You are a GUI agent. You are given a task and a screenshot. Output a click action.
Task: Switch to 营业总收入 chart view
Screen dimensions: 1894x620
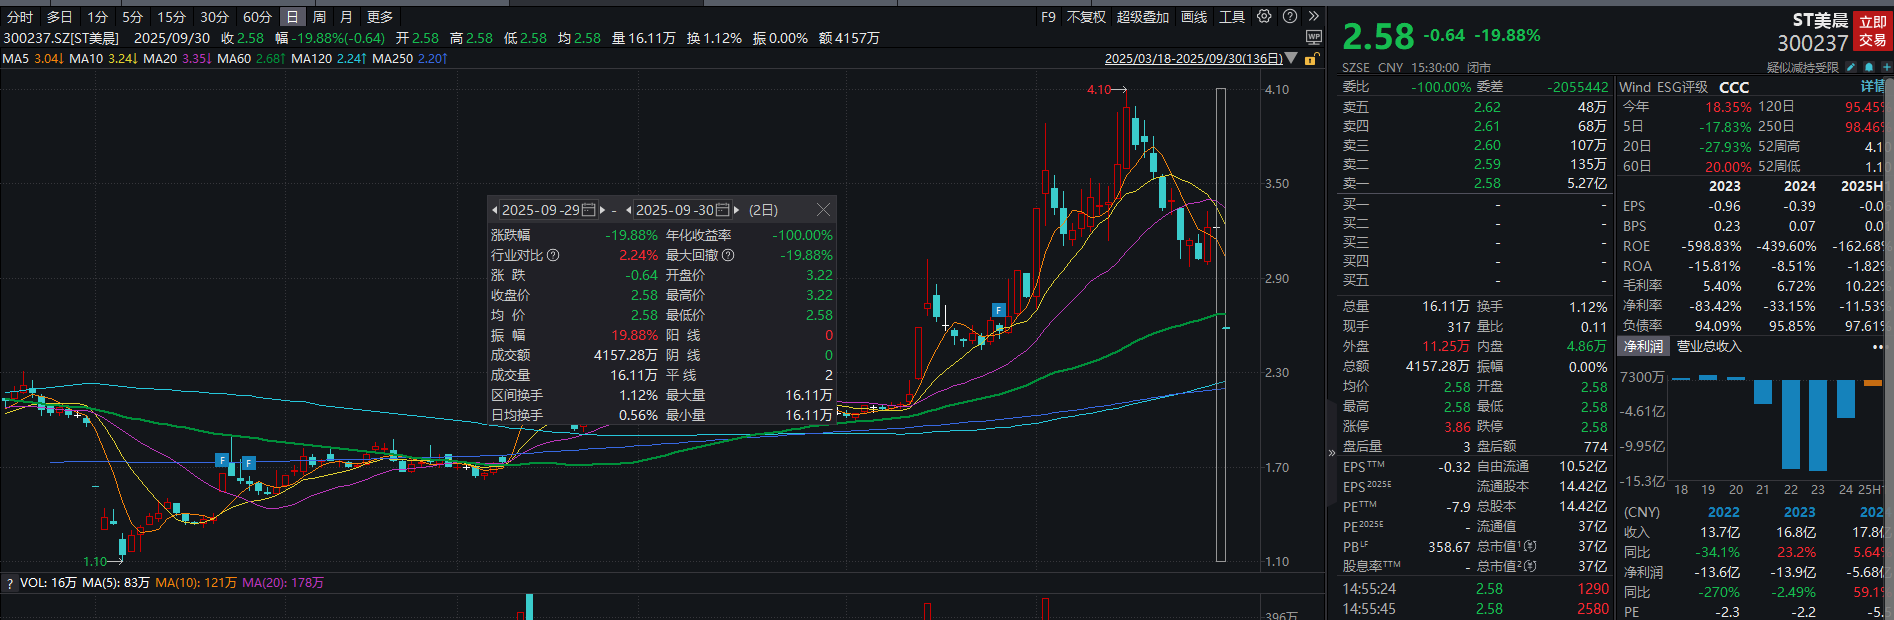(1709, 346)
